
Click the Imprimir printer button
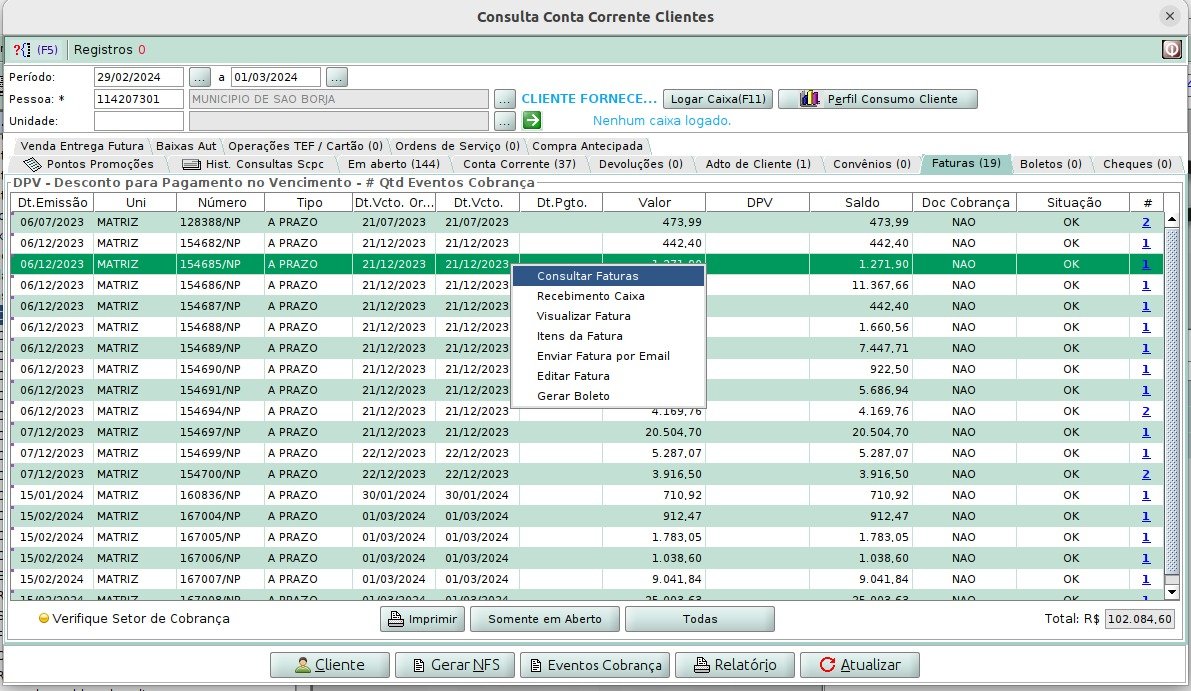tap(422, 619)
